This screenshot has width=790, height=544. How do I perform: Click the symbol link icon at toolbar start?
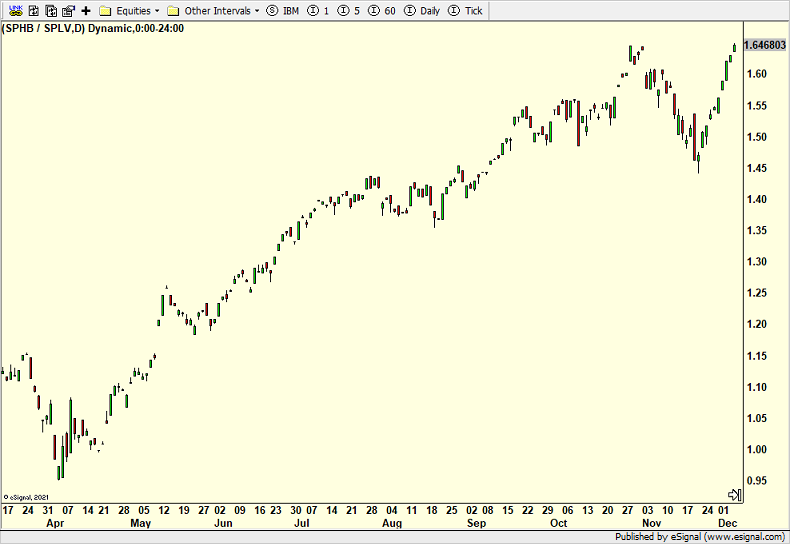[13, 10]
